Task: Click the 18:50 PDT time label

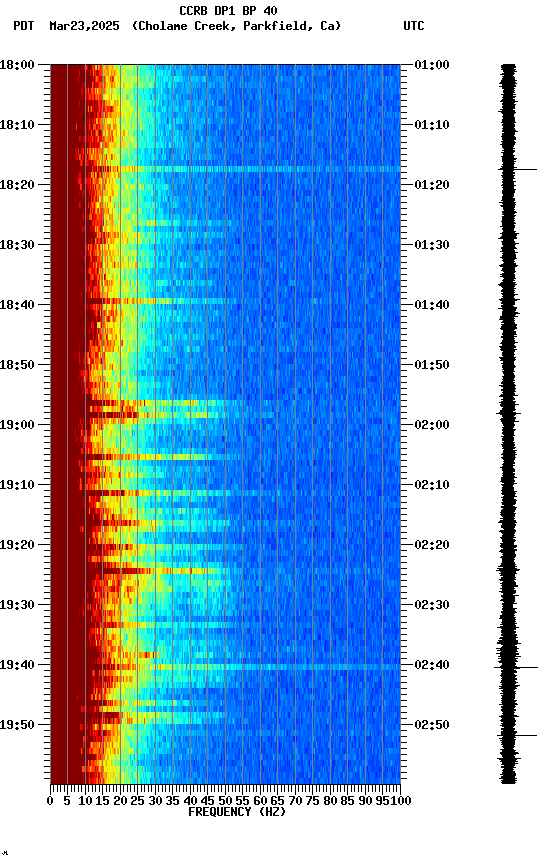Action: point(17,365)
